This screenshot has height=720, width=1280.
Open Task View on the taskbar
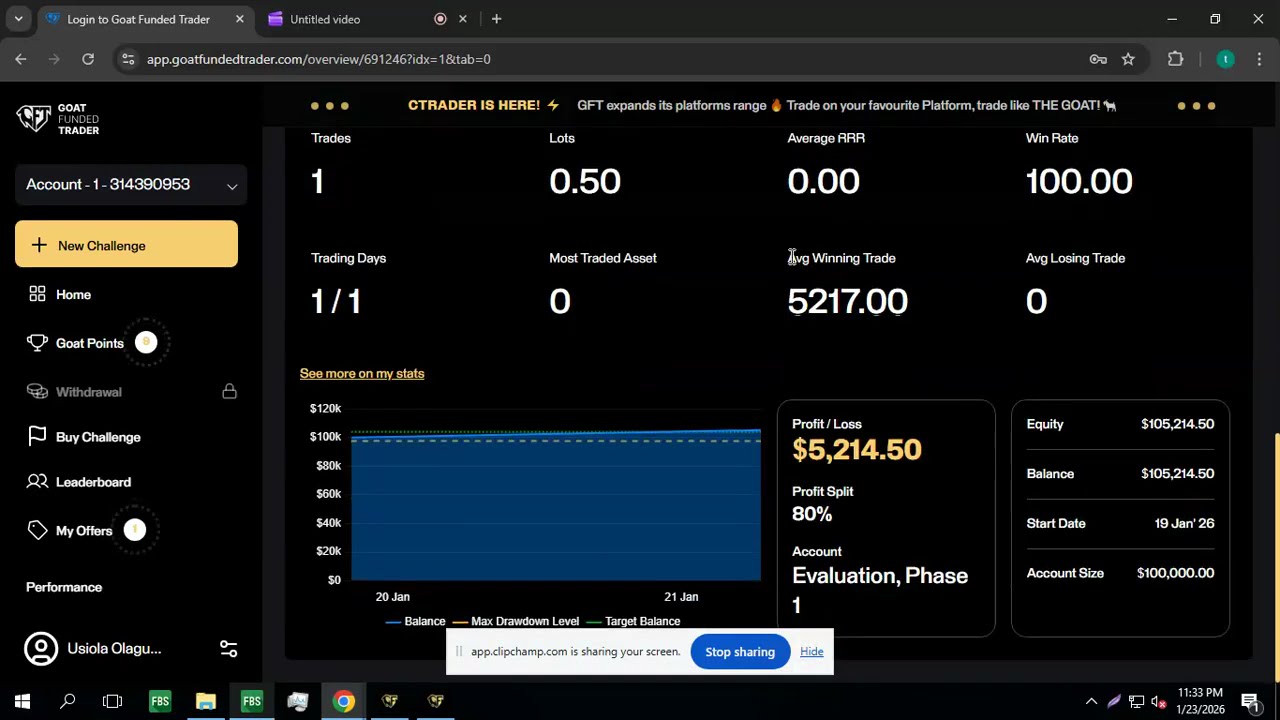(x=112, y=701)
